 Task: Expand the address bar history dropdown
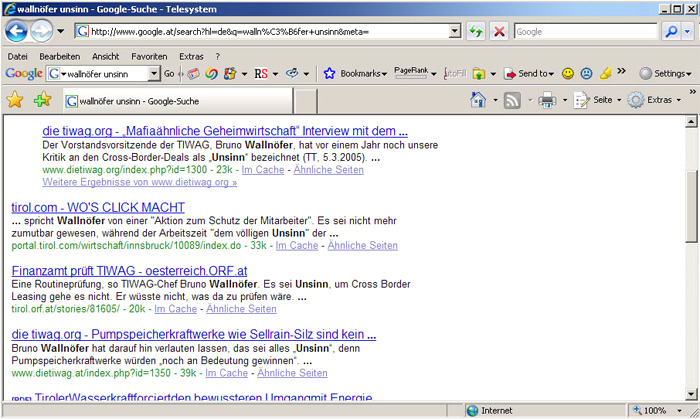455,31
